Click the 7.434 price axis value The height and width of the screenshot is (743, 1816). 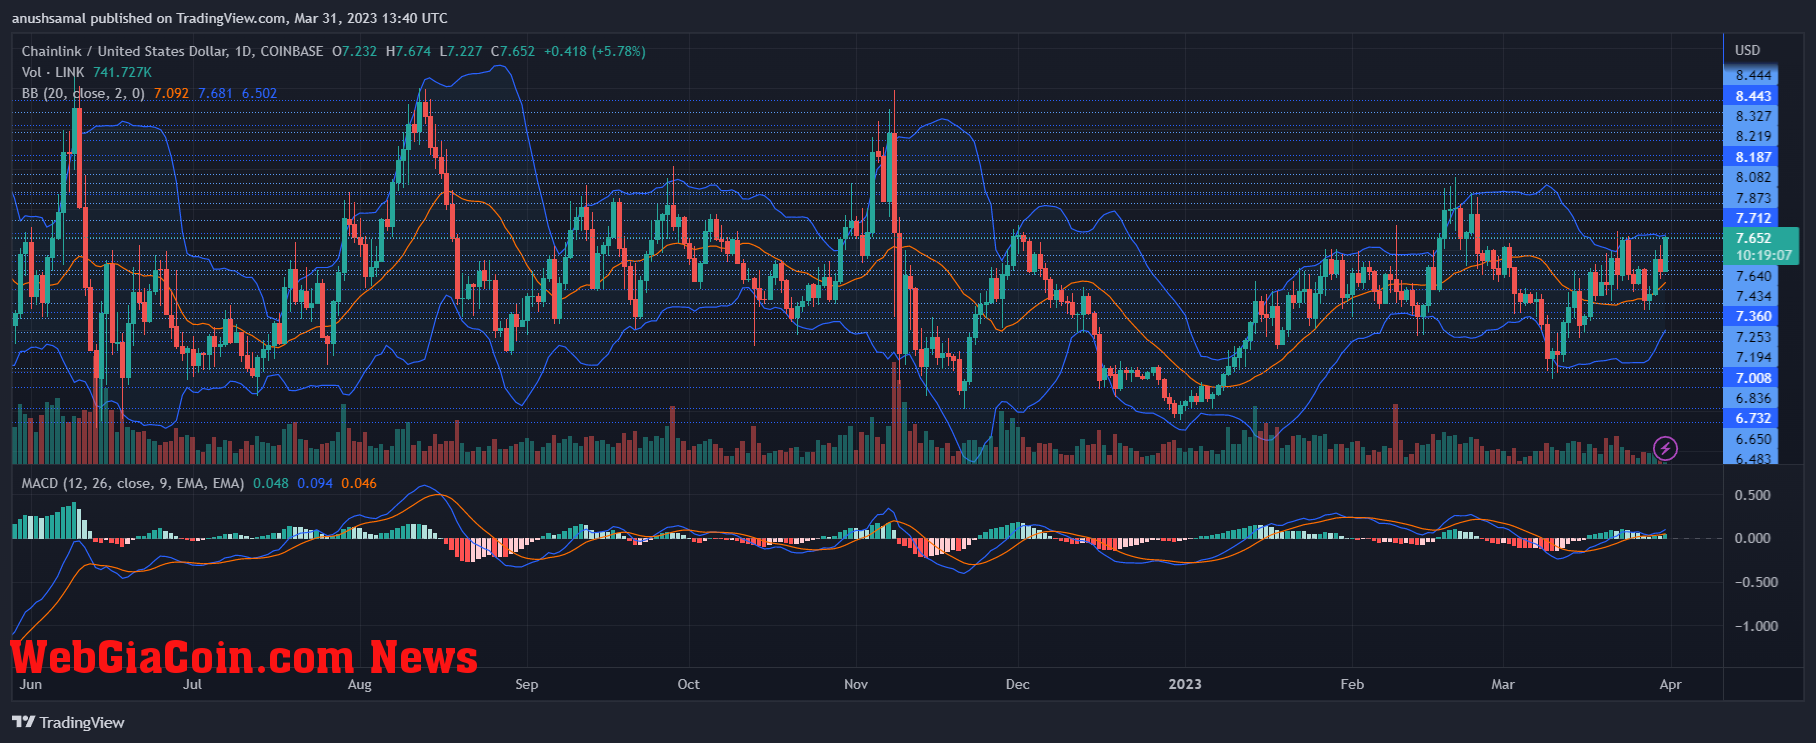click(1753, 296)
